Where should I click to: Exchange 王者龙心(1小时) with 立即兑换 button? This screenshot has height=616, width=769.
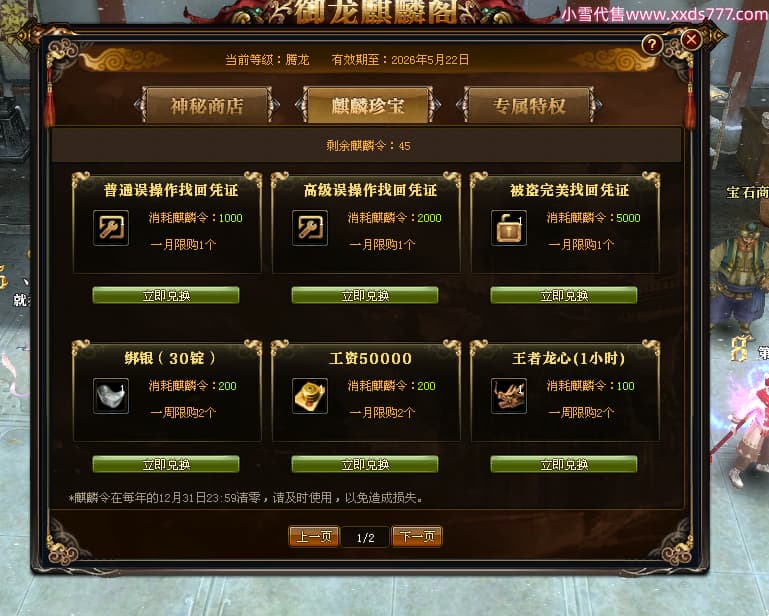pyautogui.click(x=564, y=464)
